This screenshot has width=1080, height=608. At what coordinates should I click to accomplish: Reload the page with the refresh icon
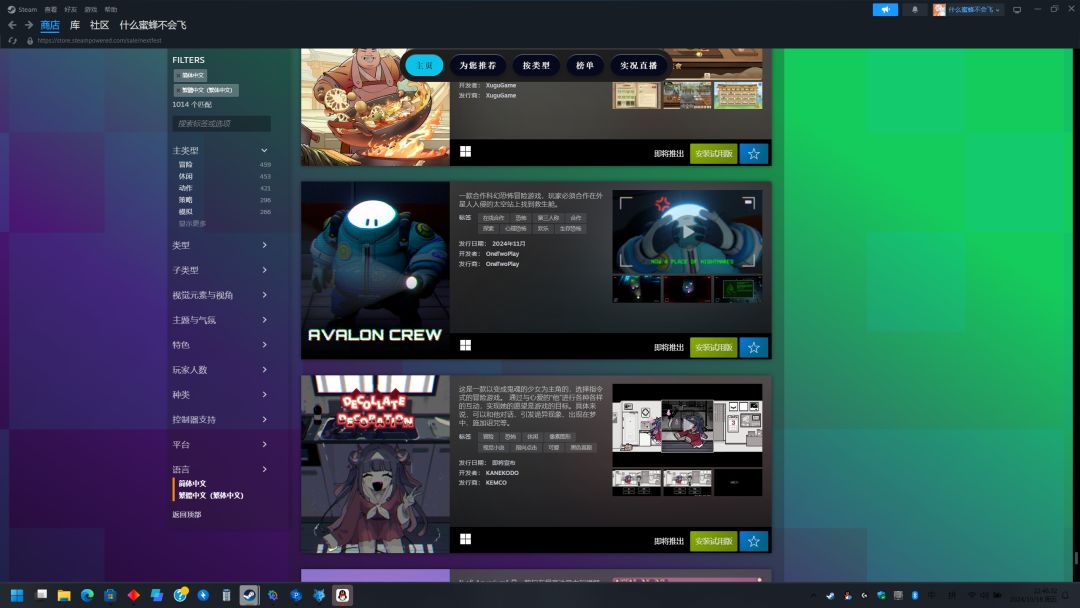pos(12,41)
